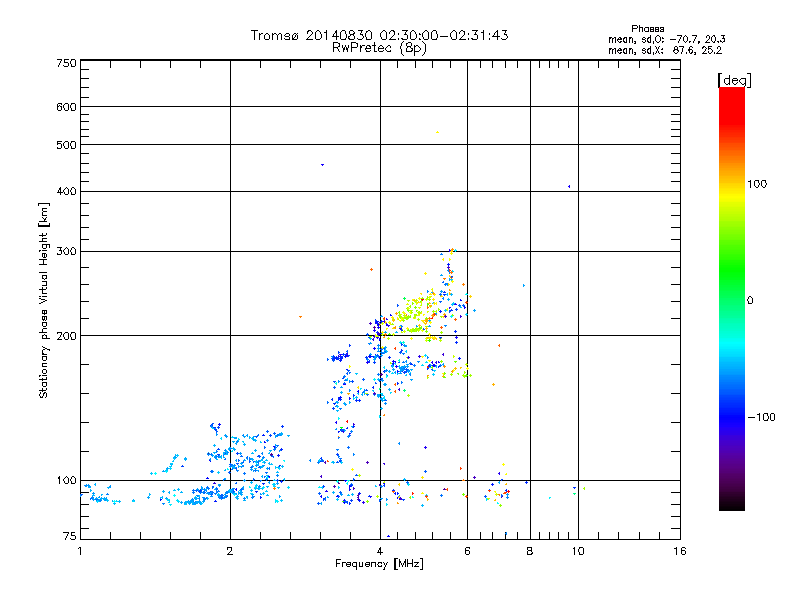Click the isolated blue point near 450 km
This screenshot has height=600, width=800.
click(322, 165)
